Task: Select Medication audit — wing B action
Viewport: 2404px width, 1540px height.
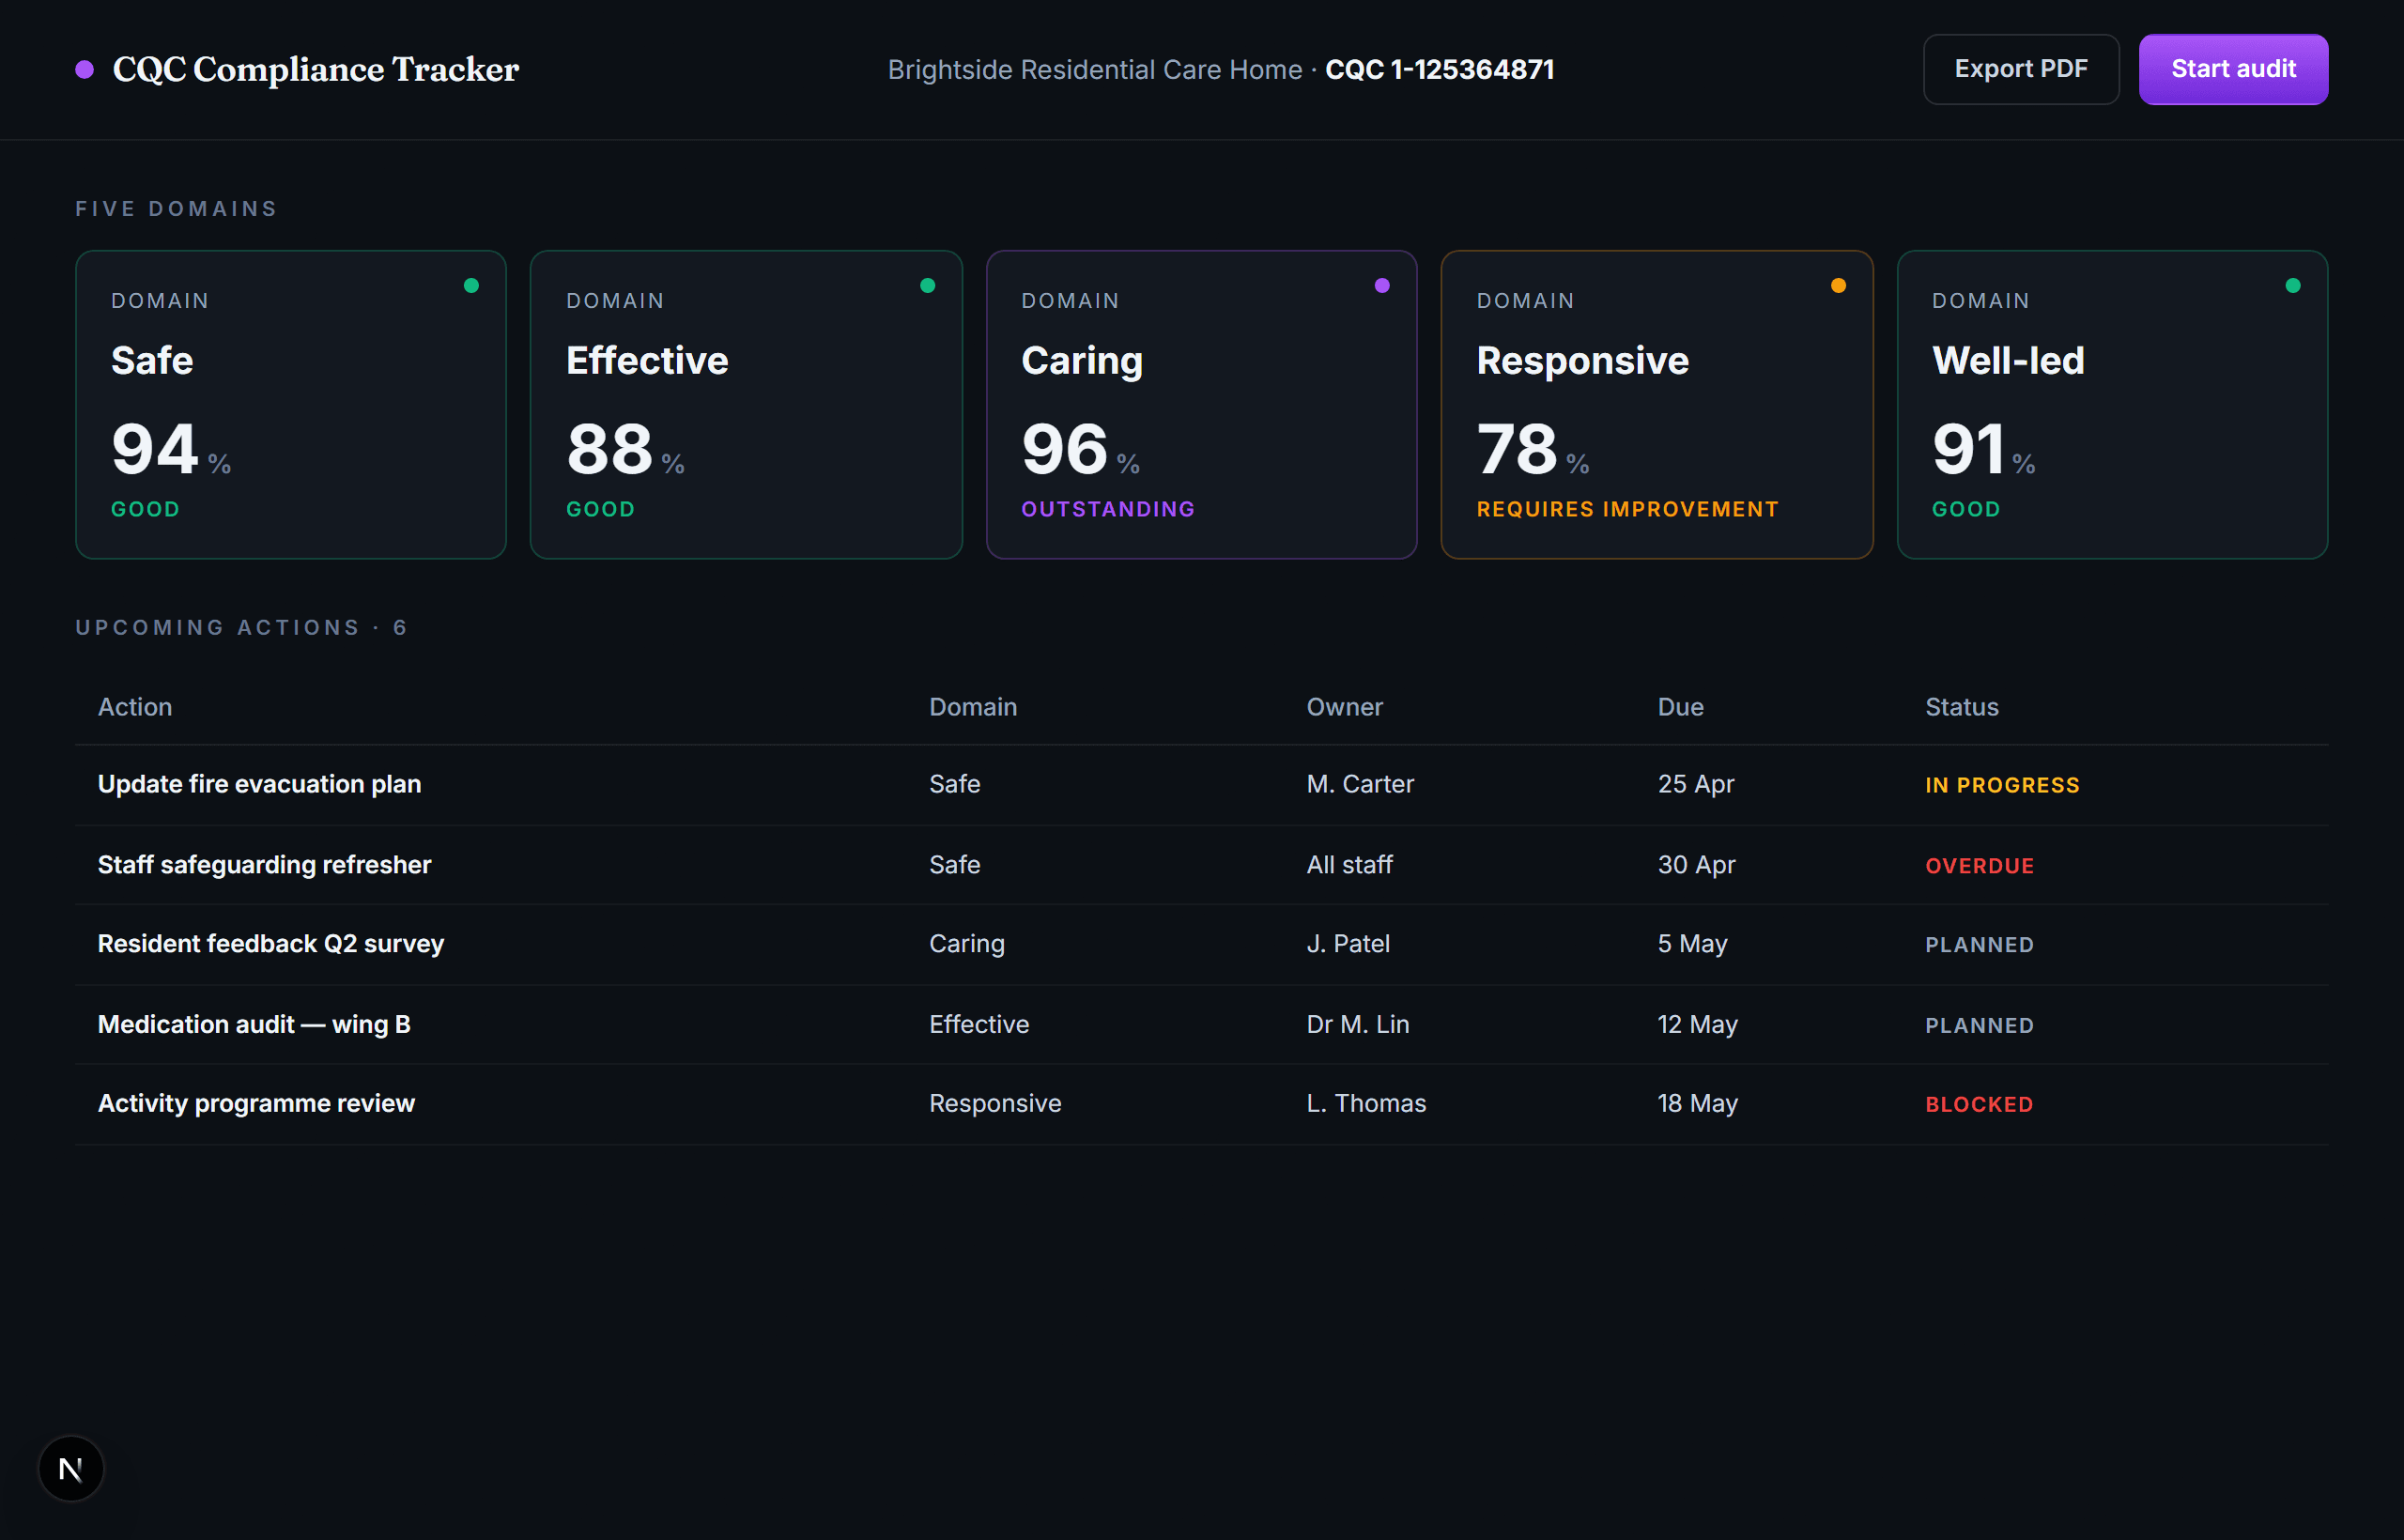Action: (x=254, y=1024)
